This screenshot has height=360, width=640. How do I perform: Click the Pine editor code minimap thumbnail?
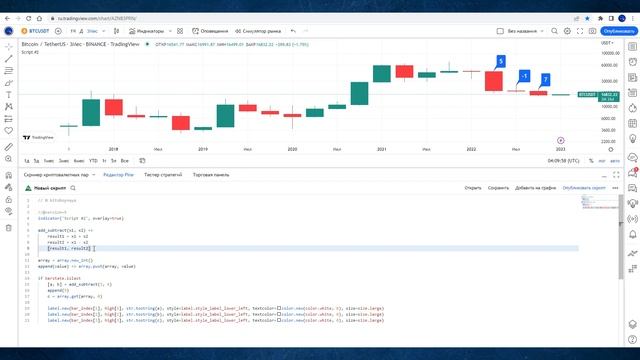tap(600, 202)
